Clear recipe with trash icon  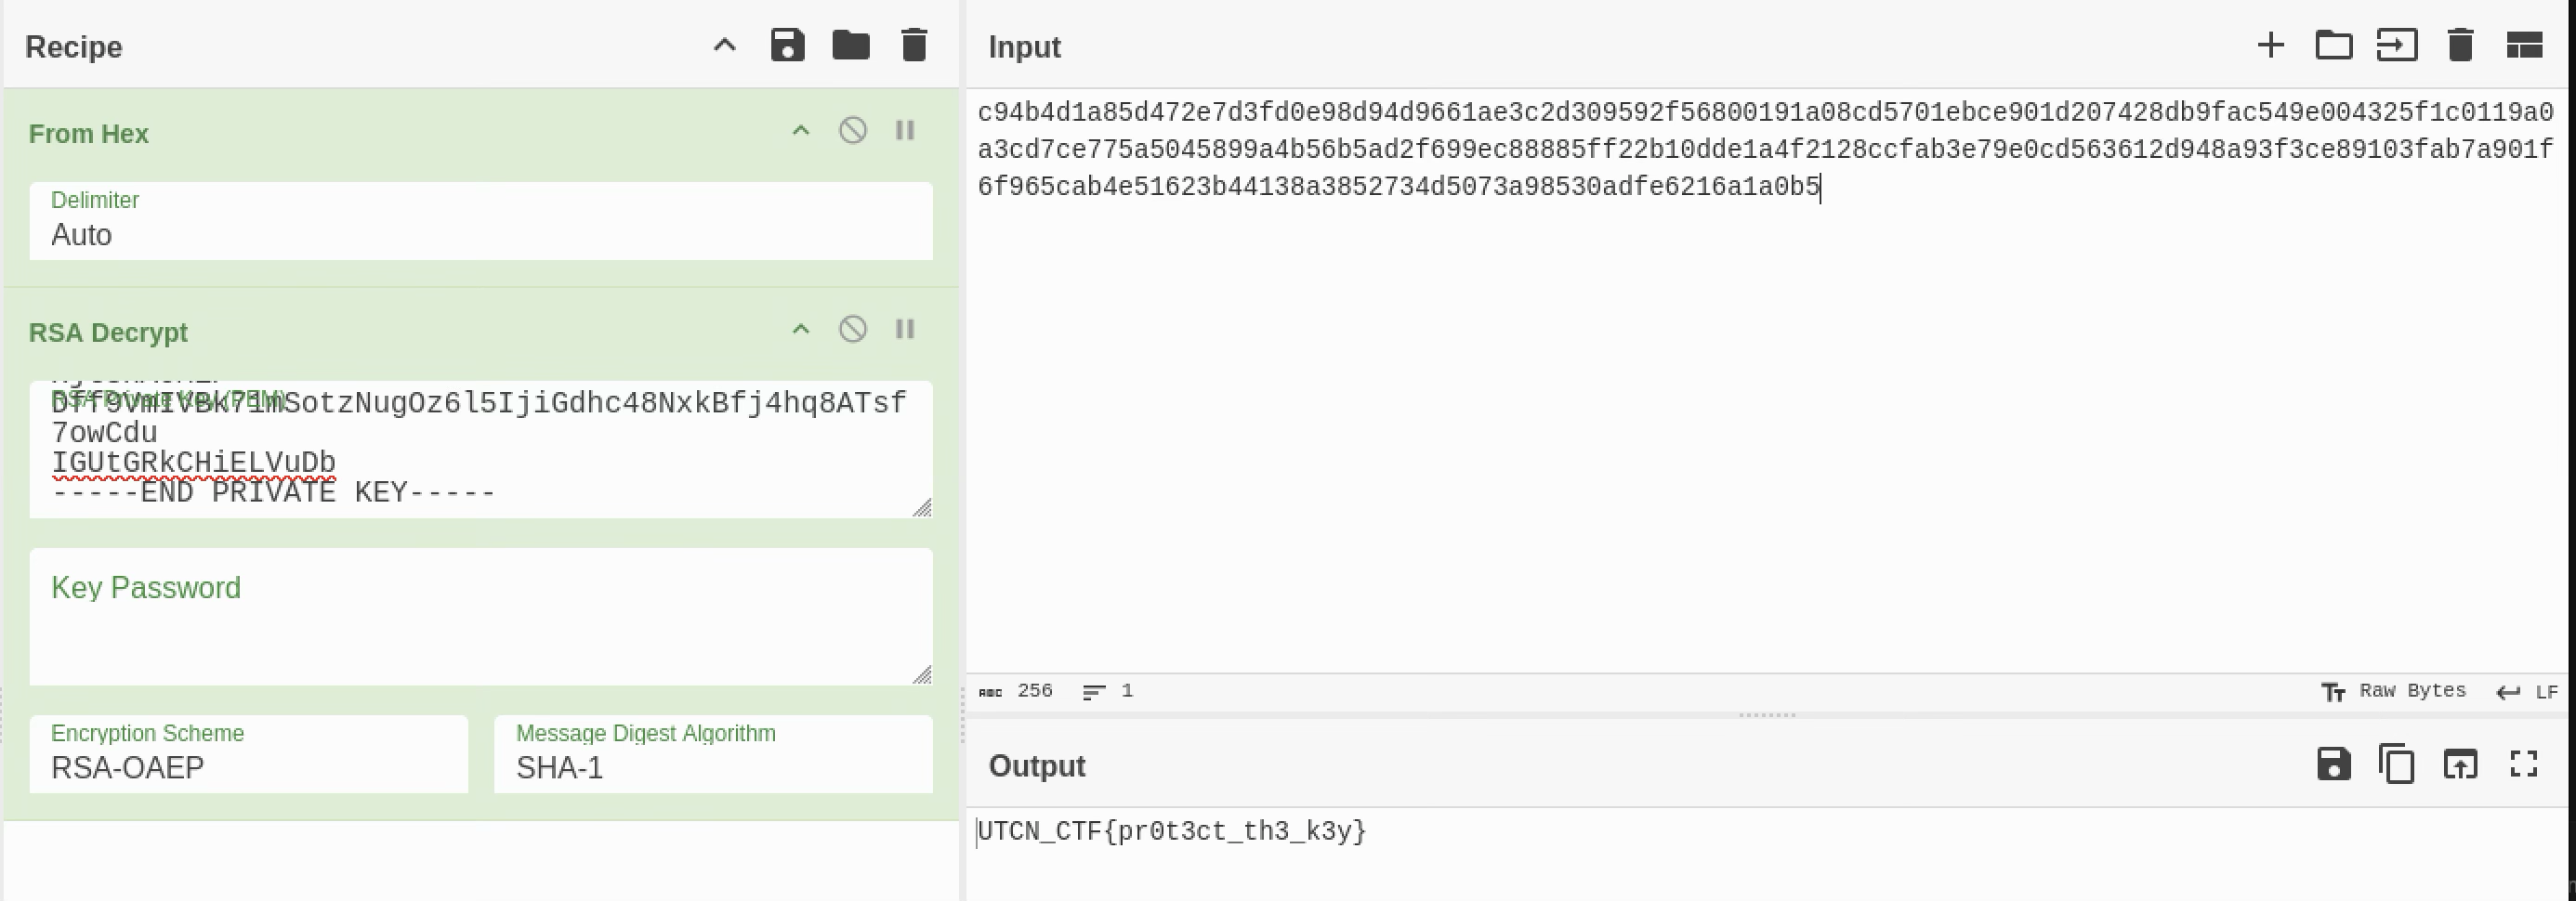(x=914, y=45)
